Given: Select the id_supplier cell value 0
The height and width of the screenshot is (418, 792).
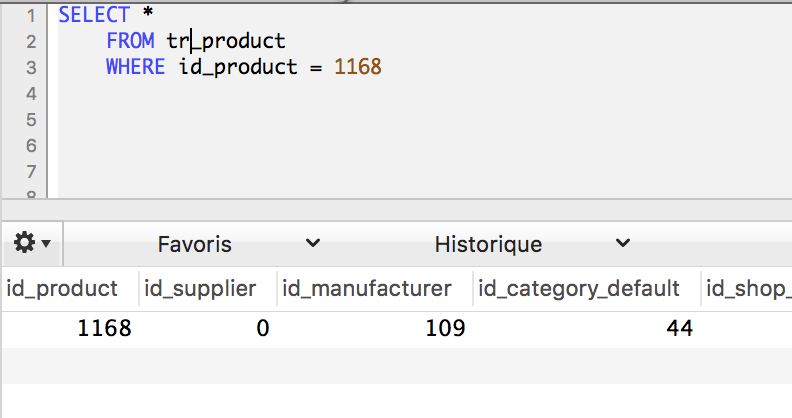Looking at the screenshot, I should 262,328.
